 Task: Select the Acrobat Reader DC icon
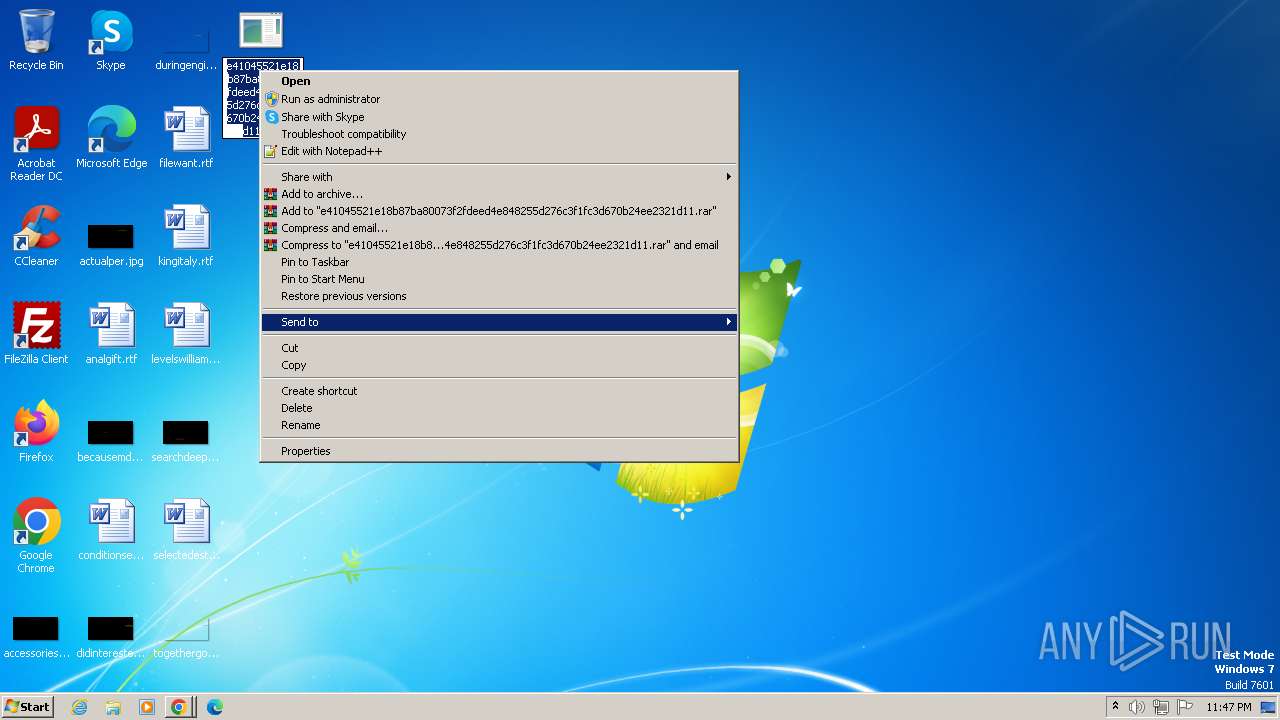[36, 143]
